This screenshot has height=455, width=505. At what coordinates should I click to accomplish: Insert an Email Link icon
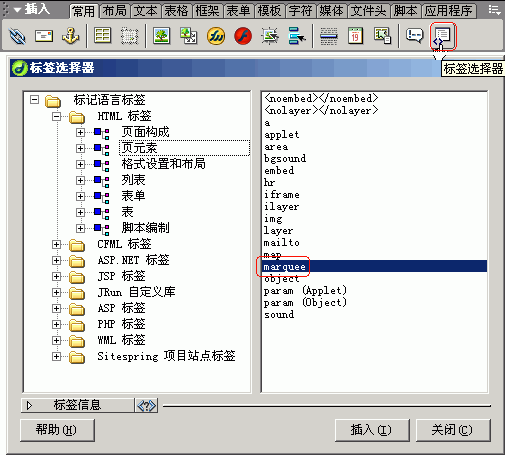coord(44,36)
